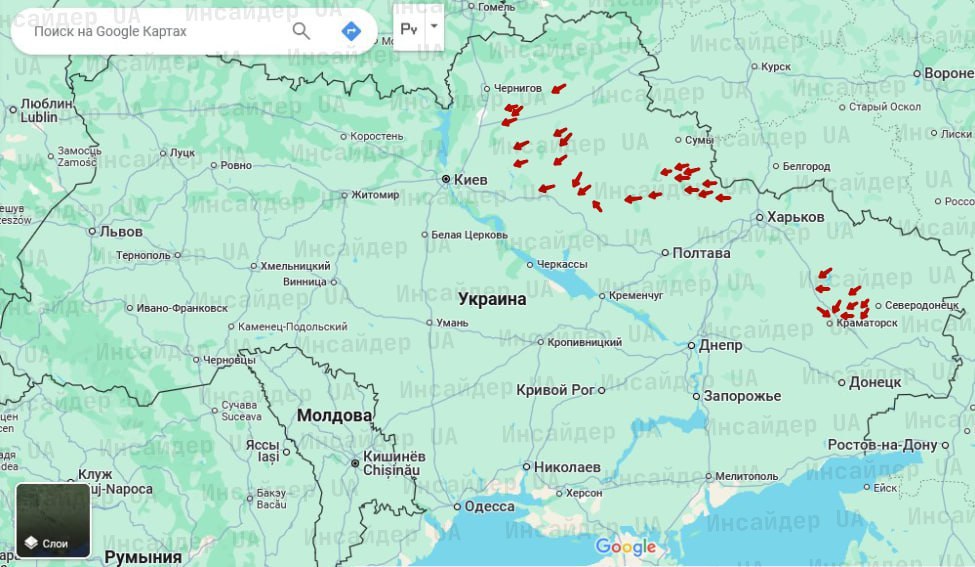Open directions with the blue route icon
Viewport: 975px width, 567px height.
pyautogui.click(x=351, y=31)
